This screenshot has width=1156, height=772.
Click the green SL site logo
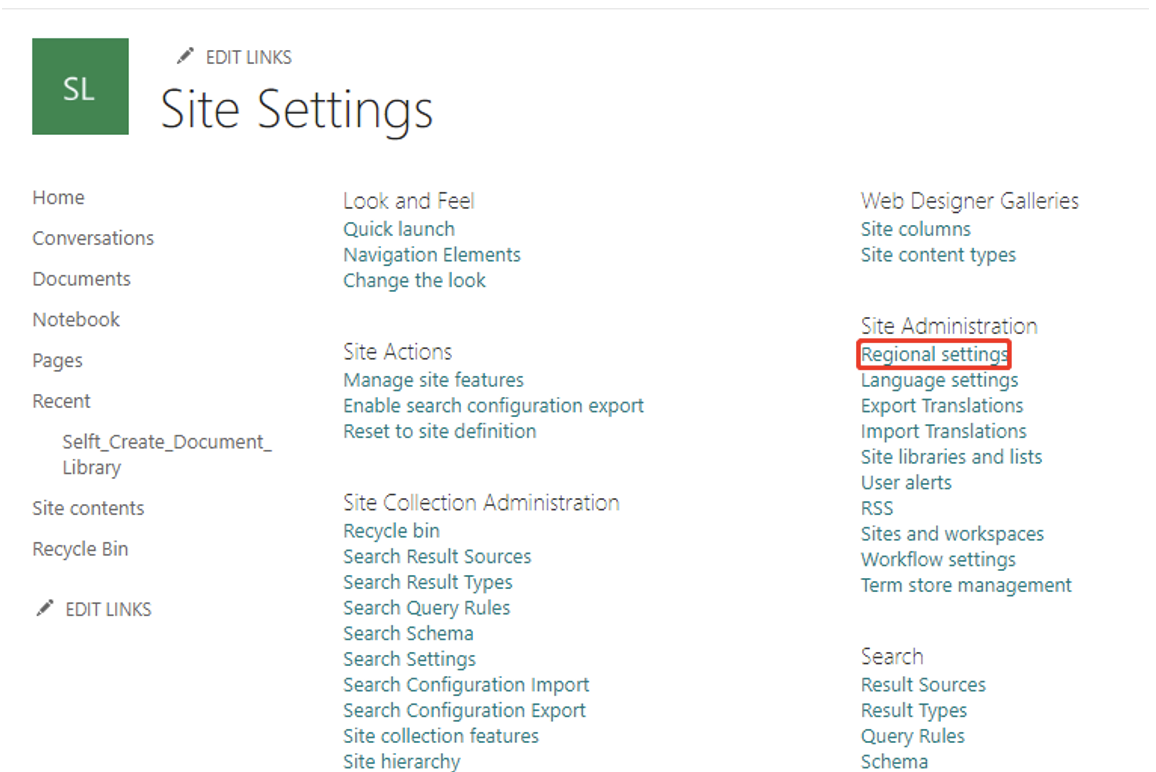click(80, 87)
